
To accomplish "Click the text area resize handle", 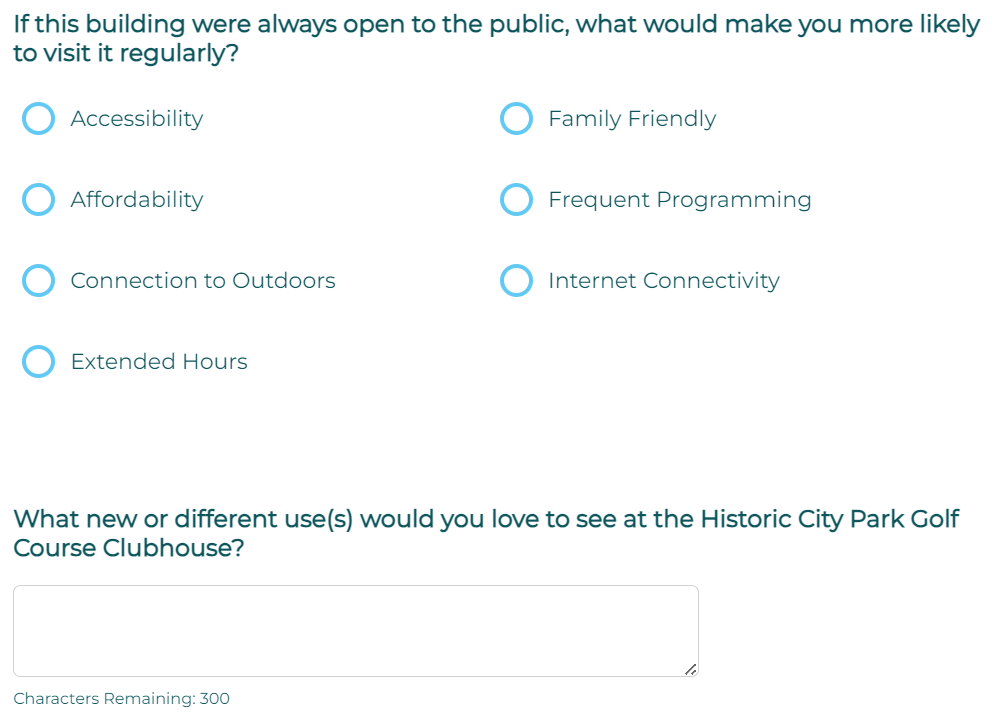I will click(x=690, y=669).
